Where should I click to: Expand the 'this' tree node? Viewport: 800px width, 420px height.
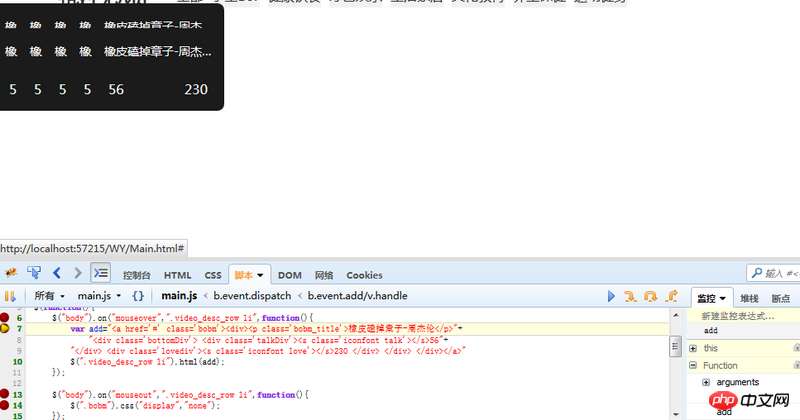coord(693,348)
